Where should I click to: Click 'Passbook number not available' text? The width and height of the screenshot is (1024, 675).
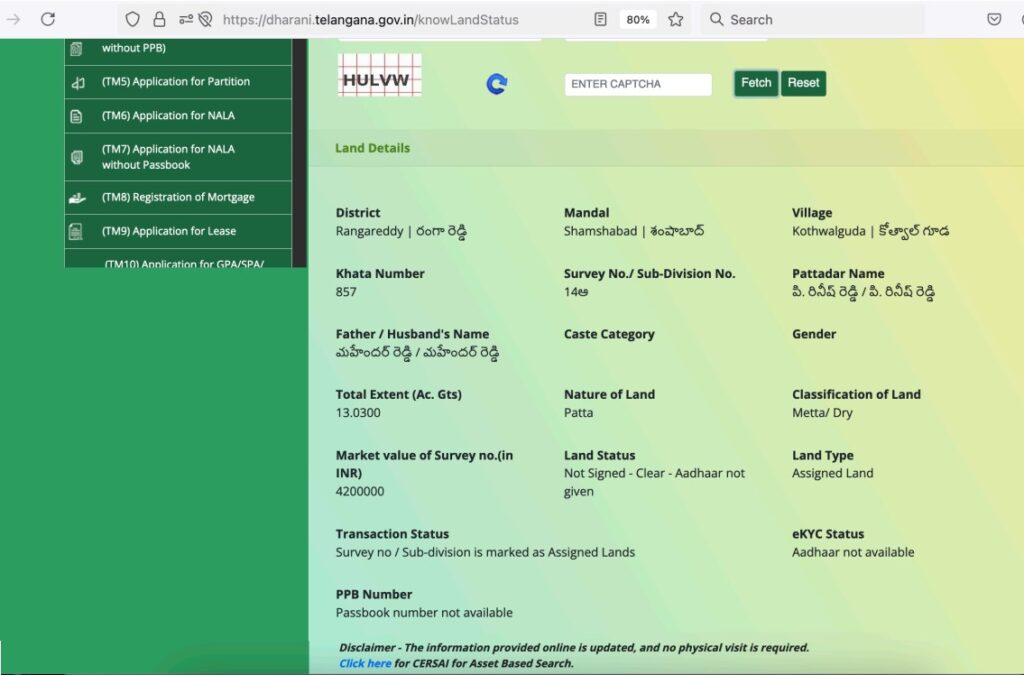[x=424, y=613]
